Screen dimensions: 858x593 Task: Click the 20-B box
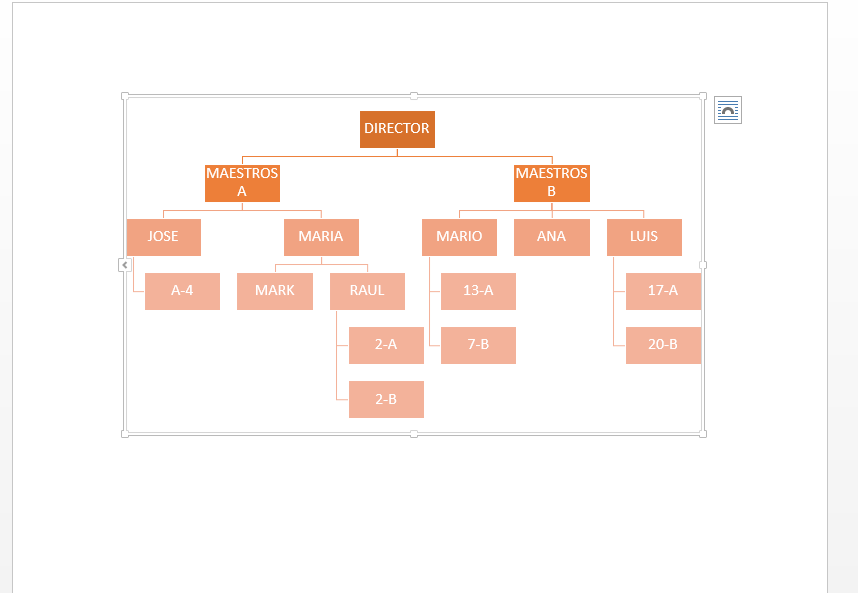coord(663,345)
